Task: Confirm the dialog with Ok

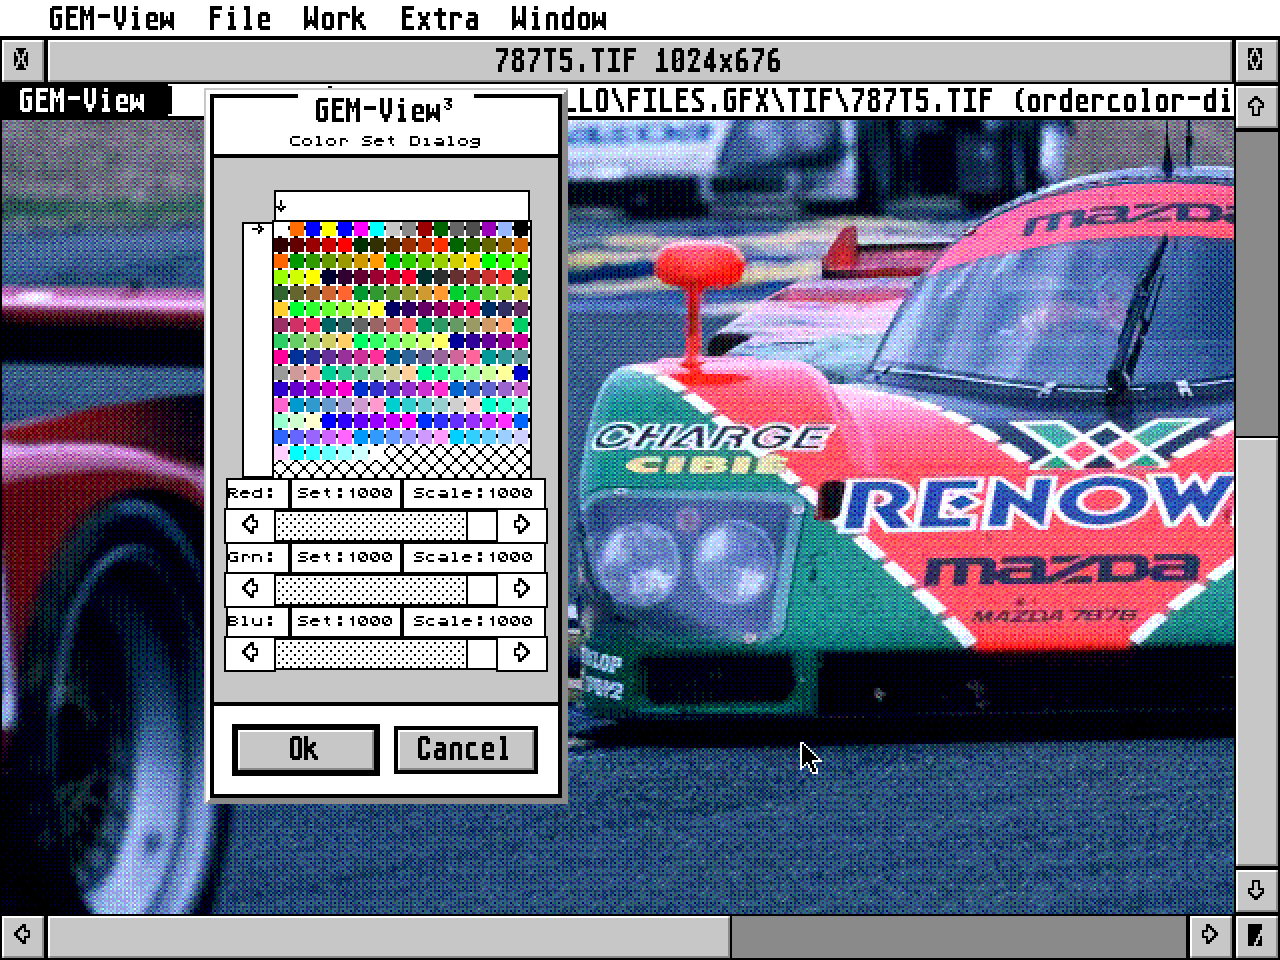Action: coord(305,749)
